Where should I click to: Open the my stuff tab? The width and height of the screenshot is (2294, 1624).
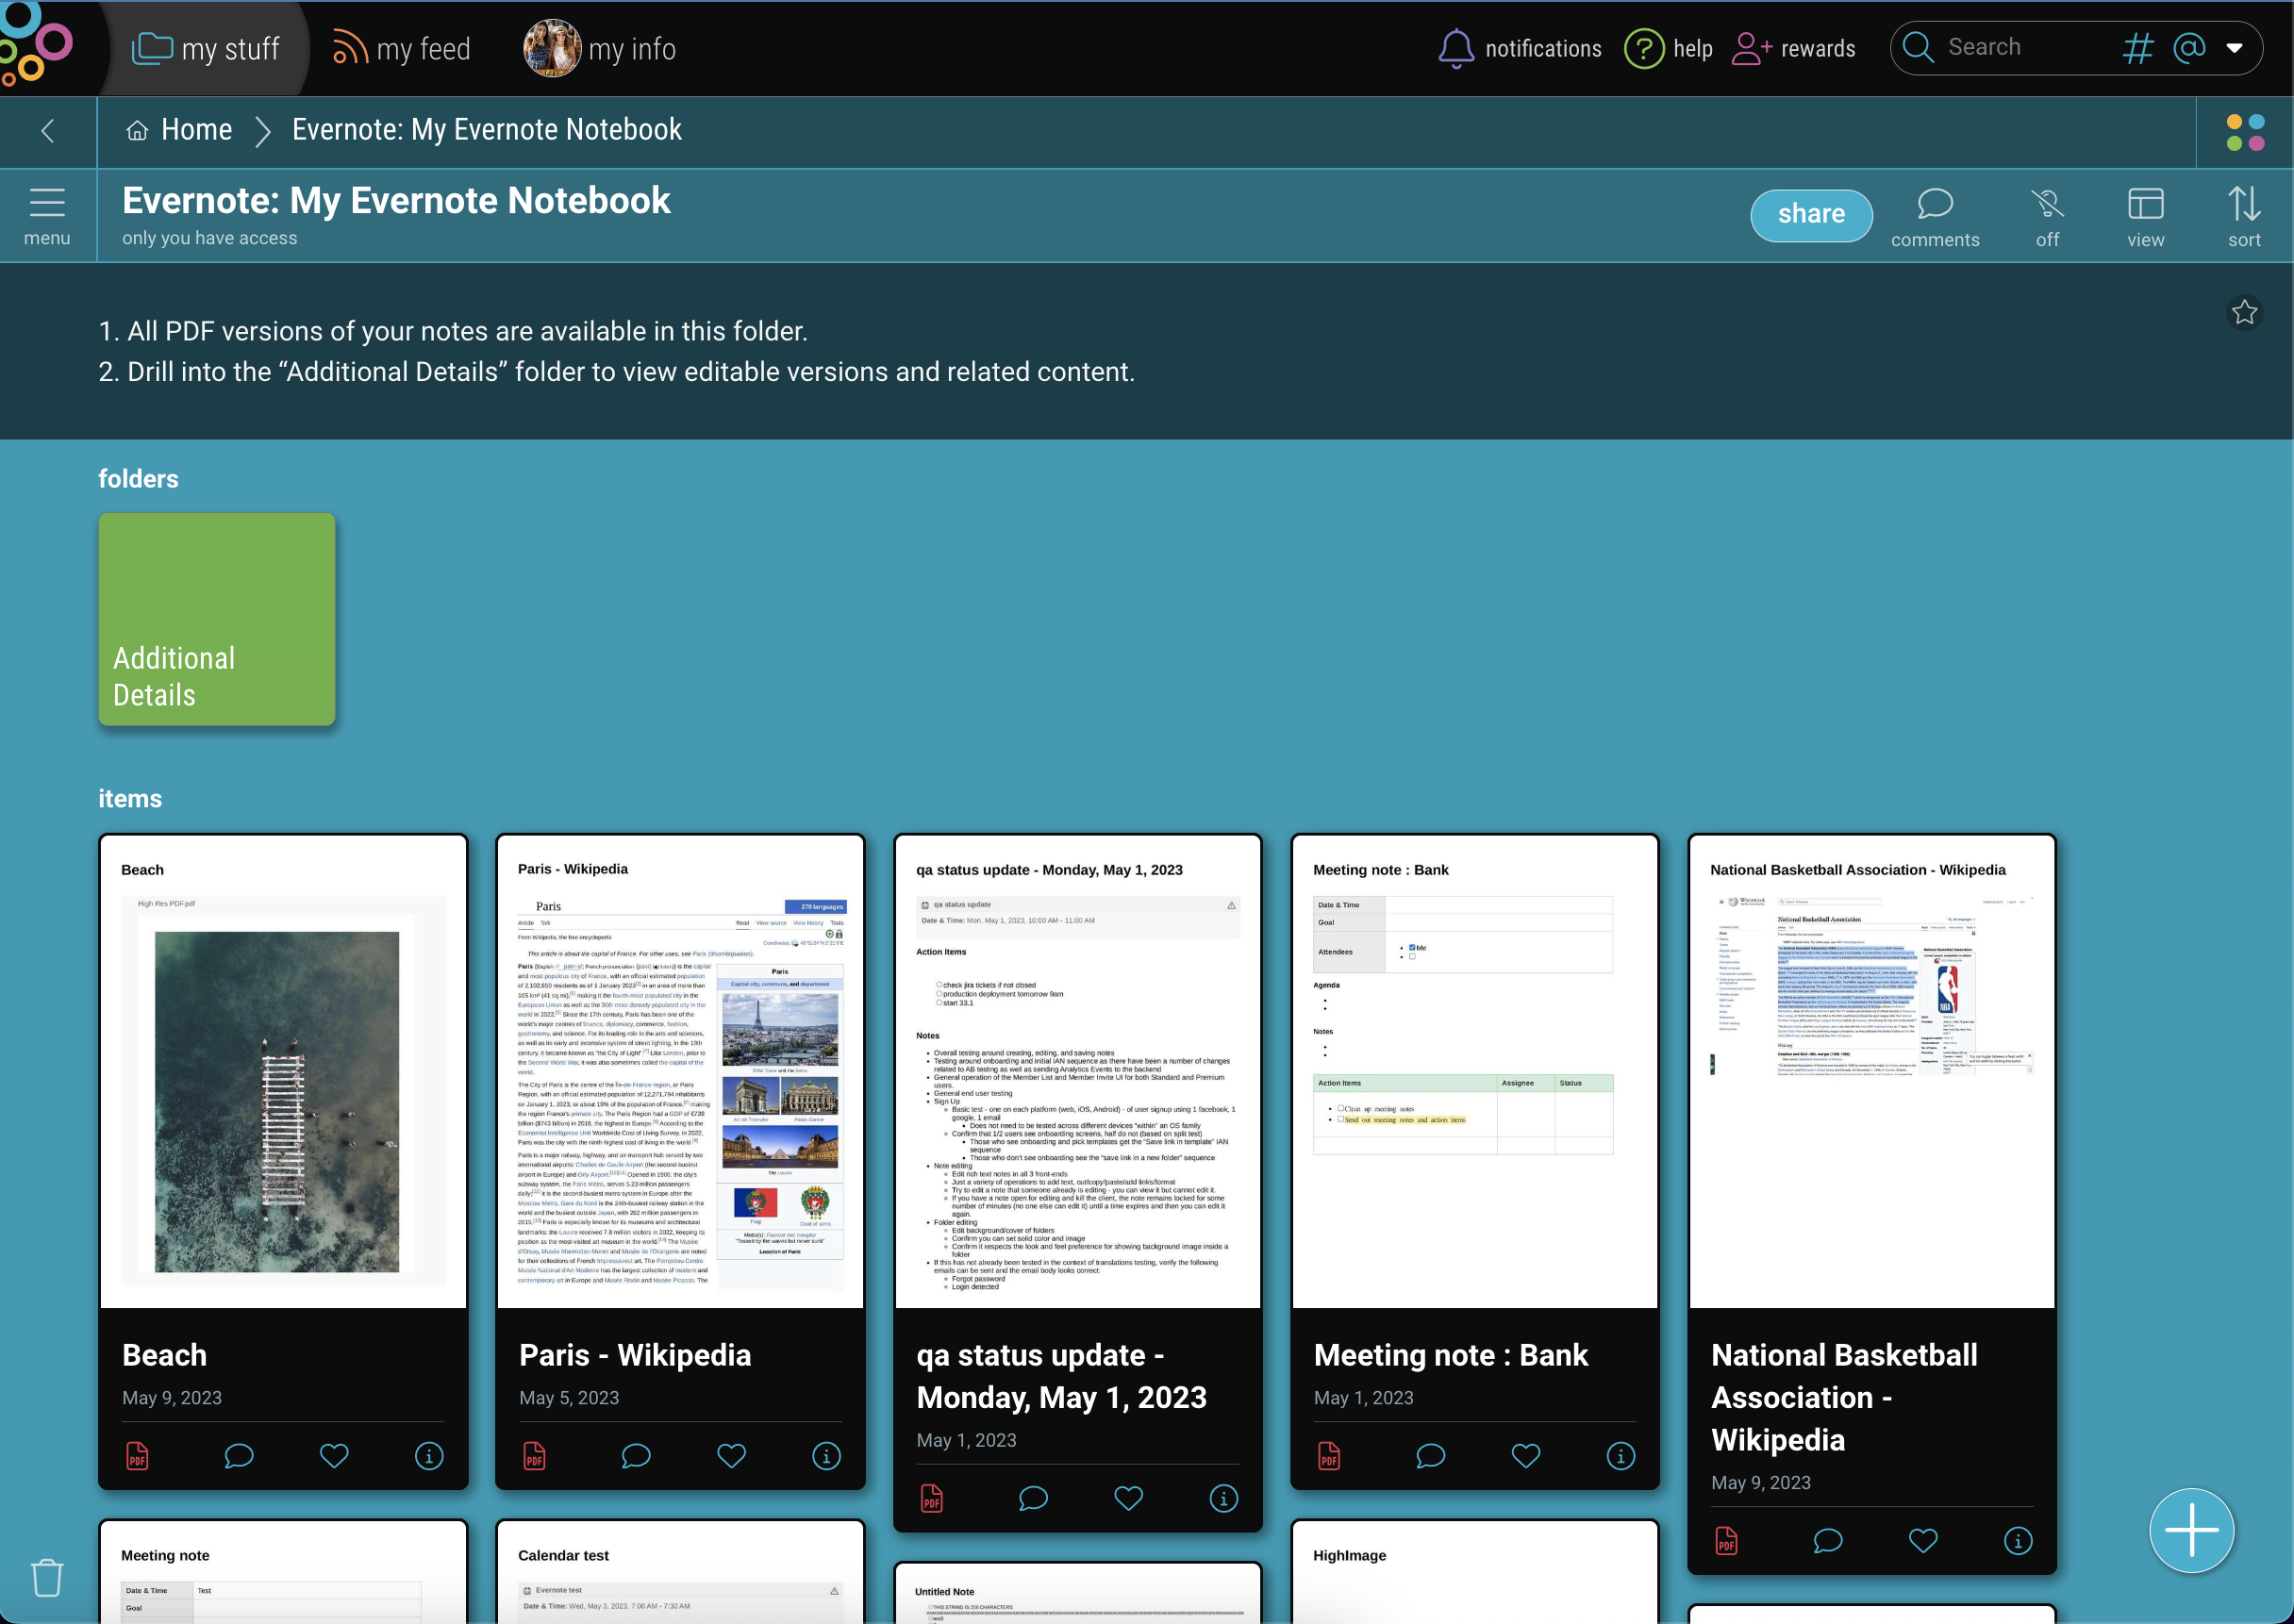tap(206, 48)
